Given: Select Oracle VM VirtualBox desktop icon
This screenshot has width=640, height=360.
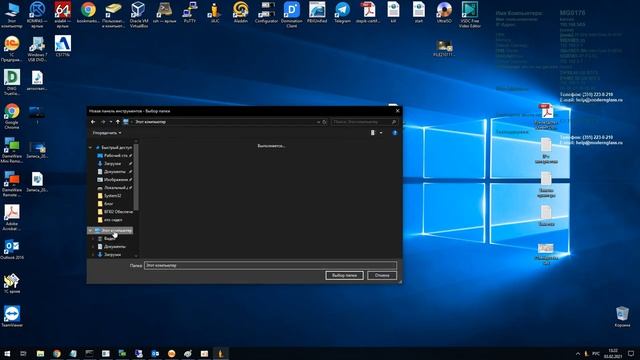Looking at the screenshot, I should click(x=139, y=14).
